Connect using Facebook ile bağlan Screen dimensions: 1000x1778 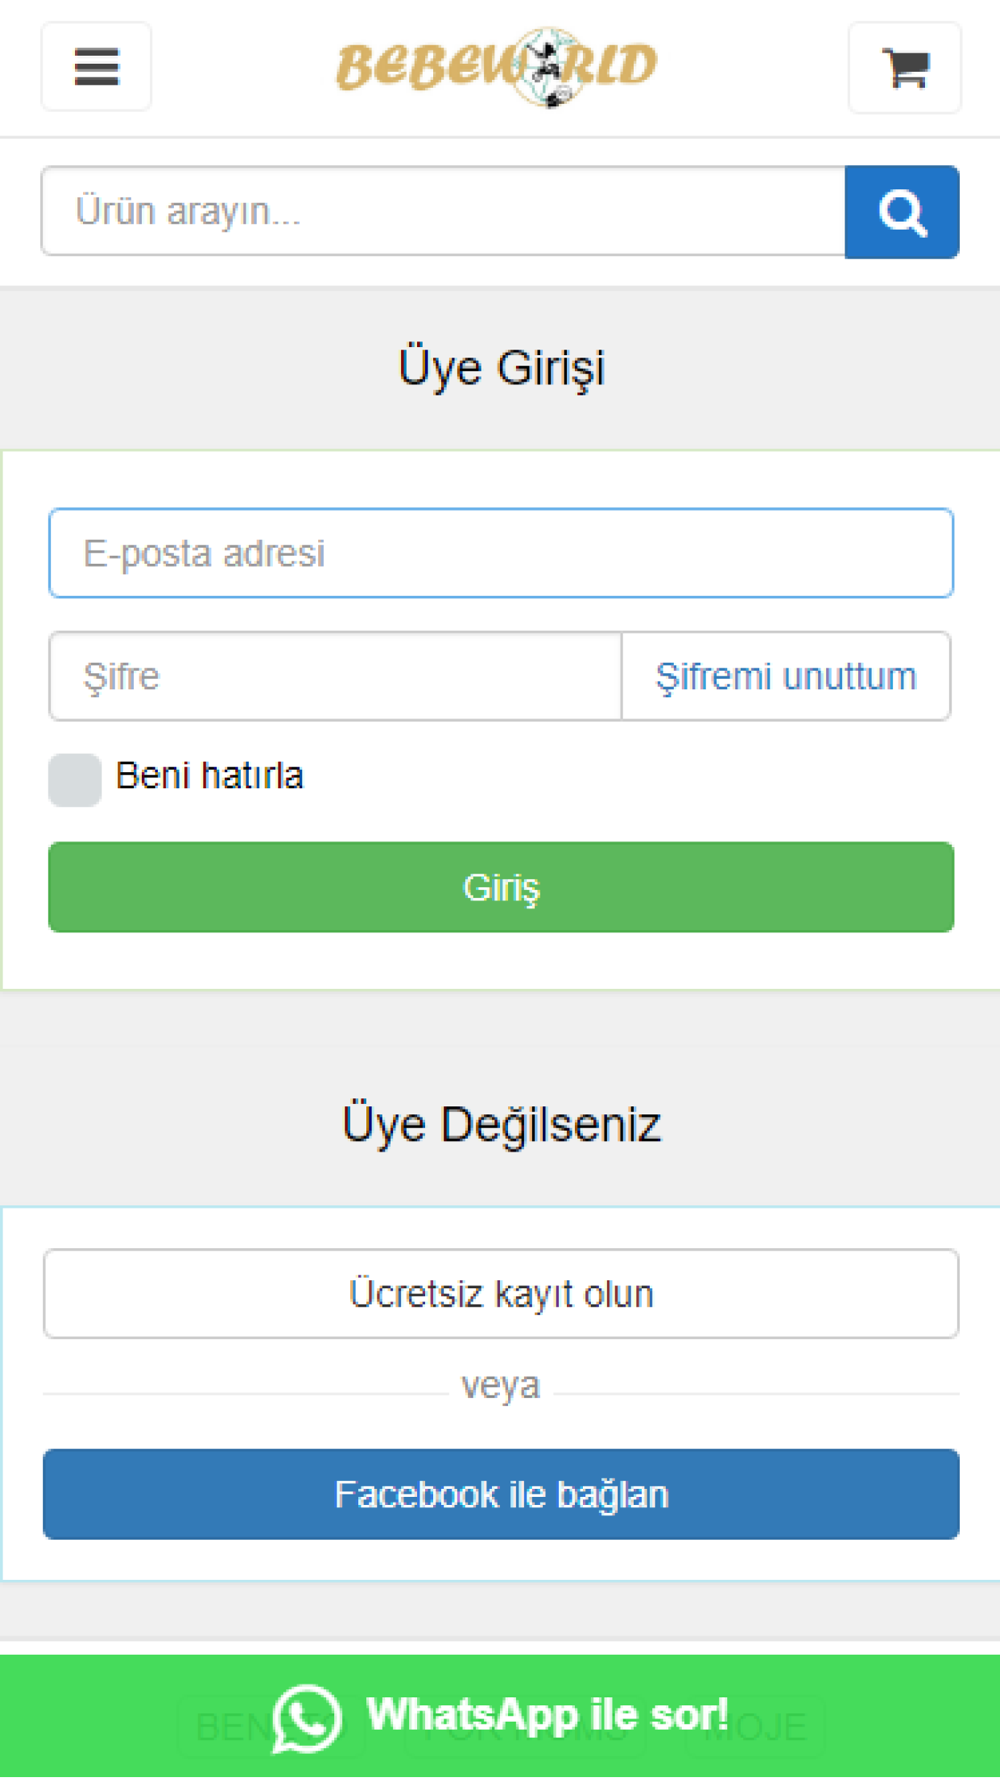pos(501,1494)
